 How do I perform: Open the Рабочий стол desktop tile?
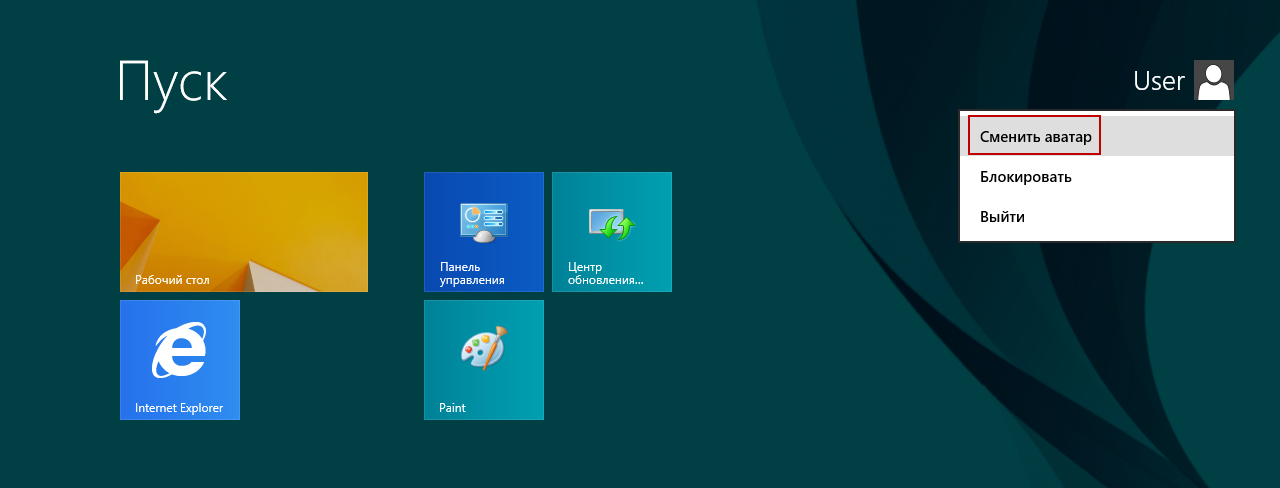point(244,232)
